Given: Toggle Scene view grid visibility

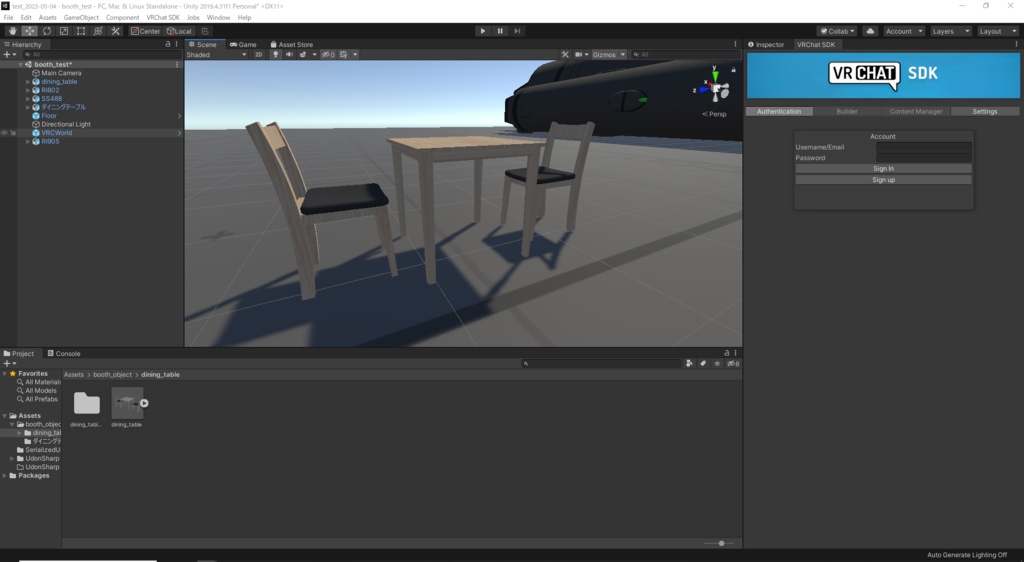Looking at the screenshot, I should pyautogui.click(x=344, y=54).
